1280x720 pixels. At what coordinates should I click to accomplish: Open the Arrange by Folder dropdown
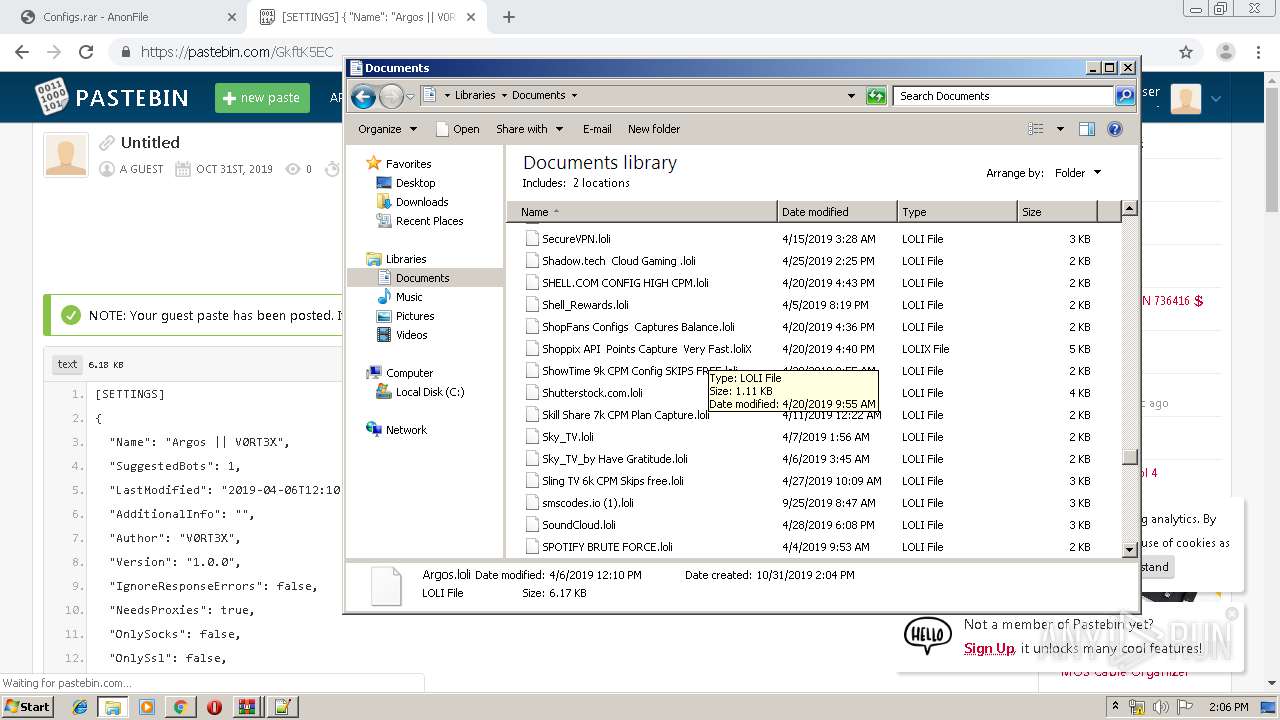point(1077,173)
